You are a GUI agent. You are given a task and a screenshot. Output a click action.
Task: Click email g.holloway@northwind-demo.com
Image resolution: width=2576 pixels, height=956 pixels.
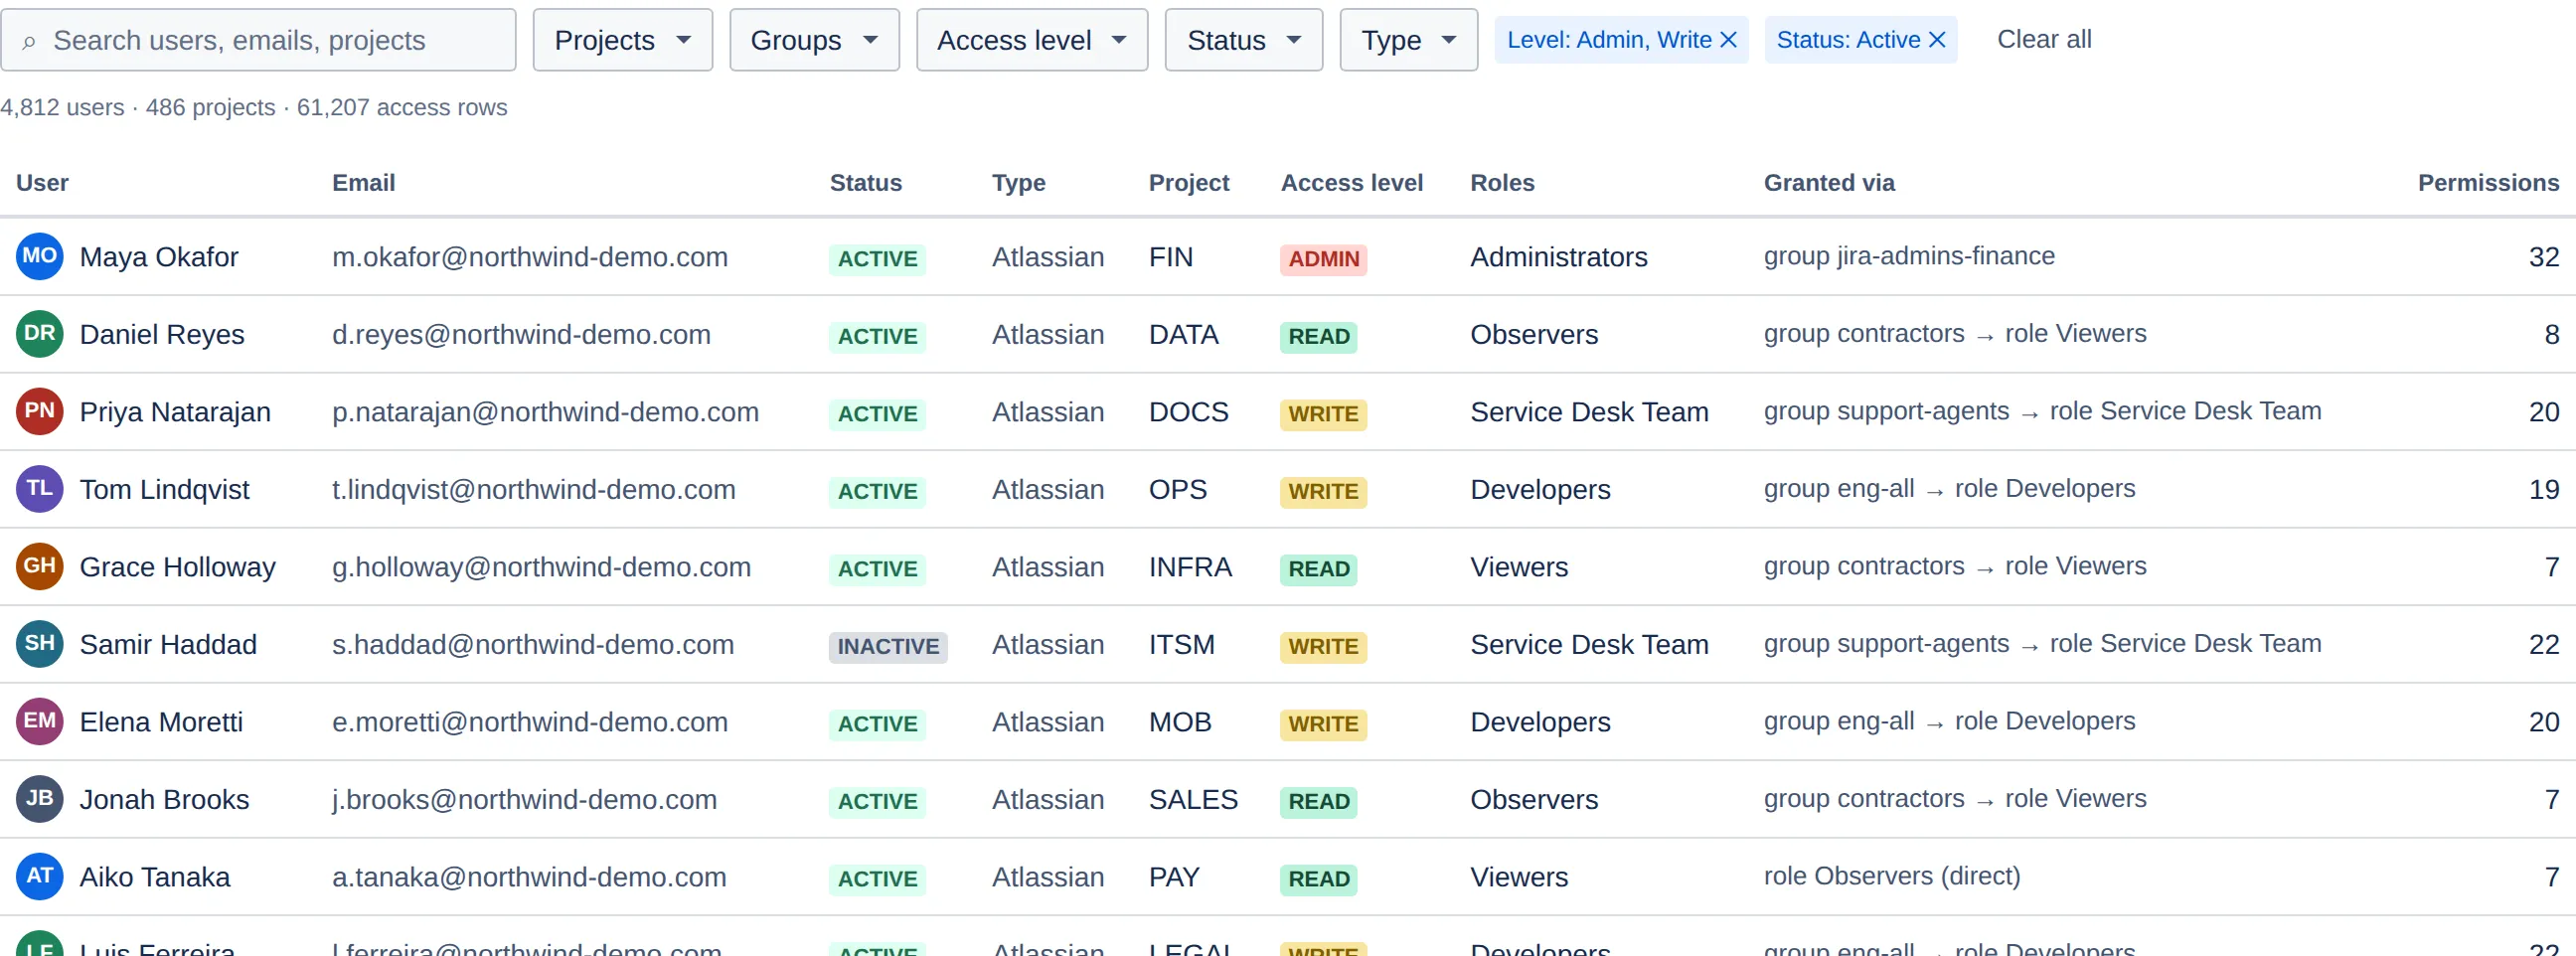click(x=541, y=567)
